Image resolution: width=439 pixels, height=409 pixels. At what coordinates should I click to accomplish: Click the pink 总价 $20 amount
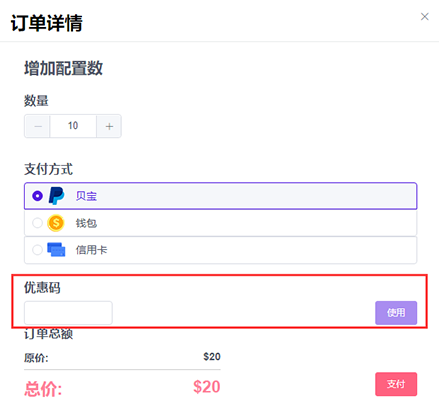[x=207, y=387]
